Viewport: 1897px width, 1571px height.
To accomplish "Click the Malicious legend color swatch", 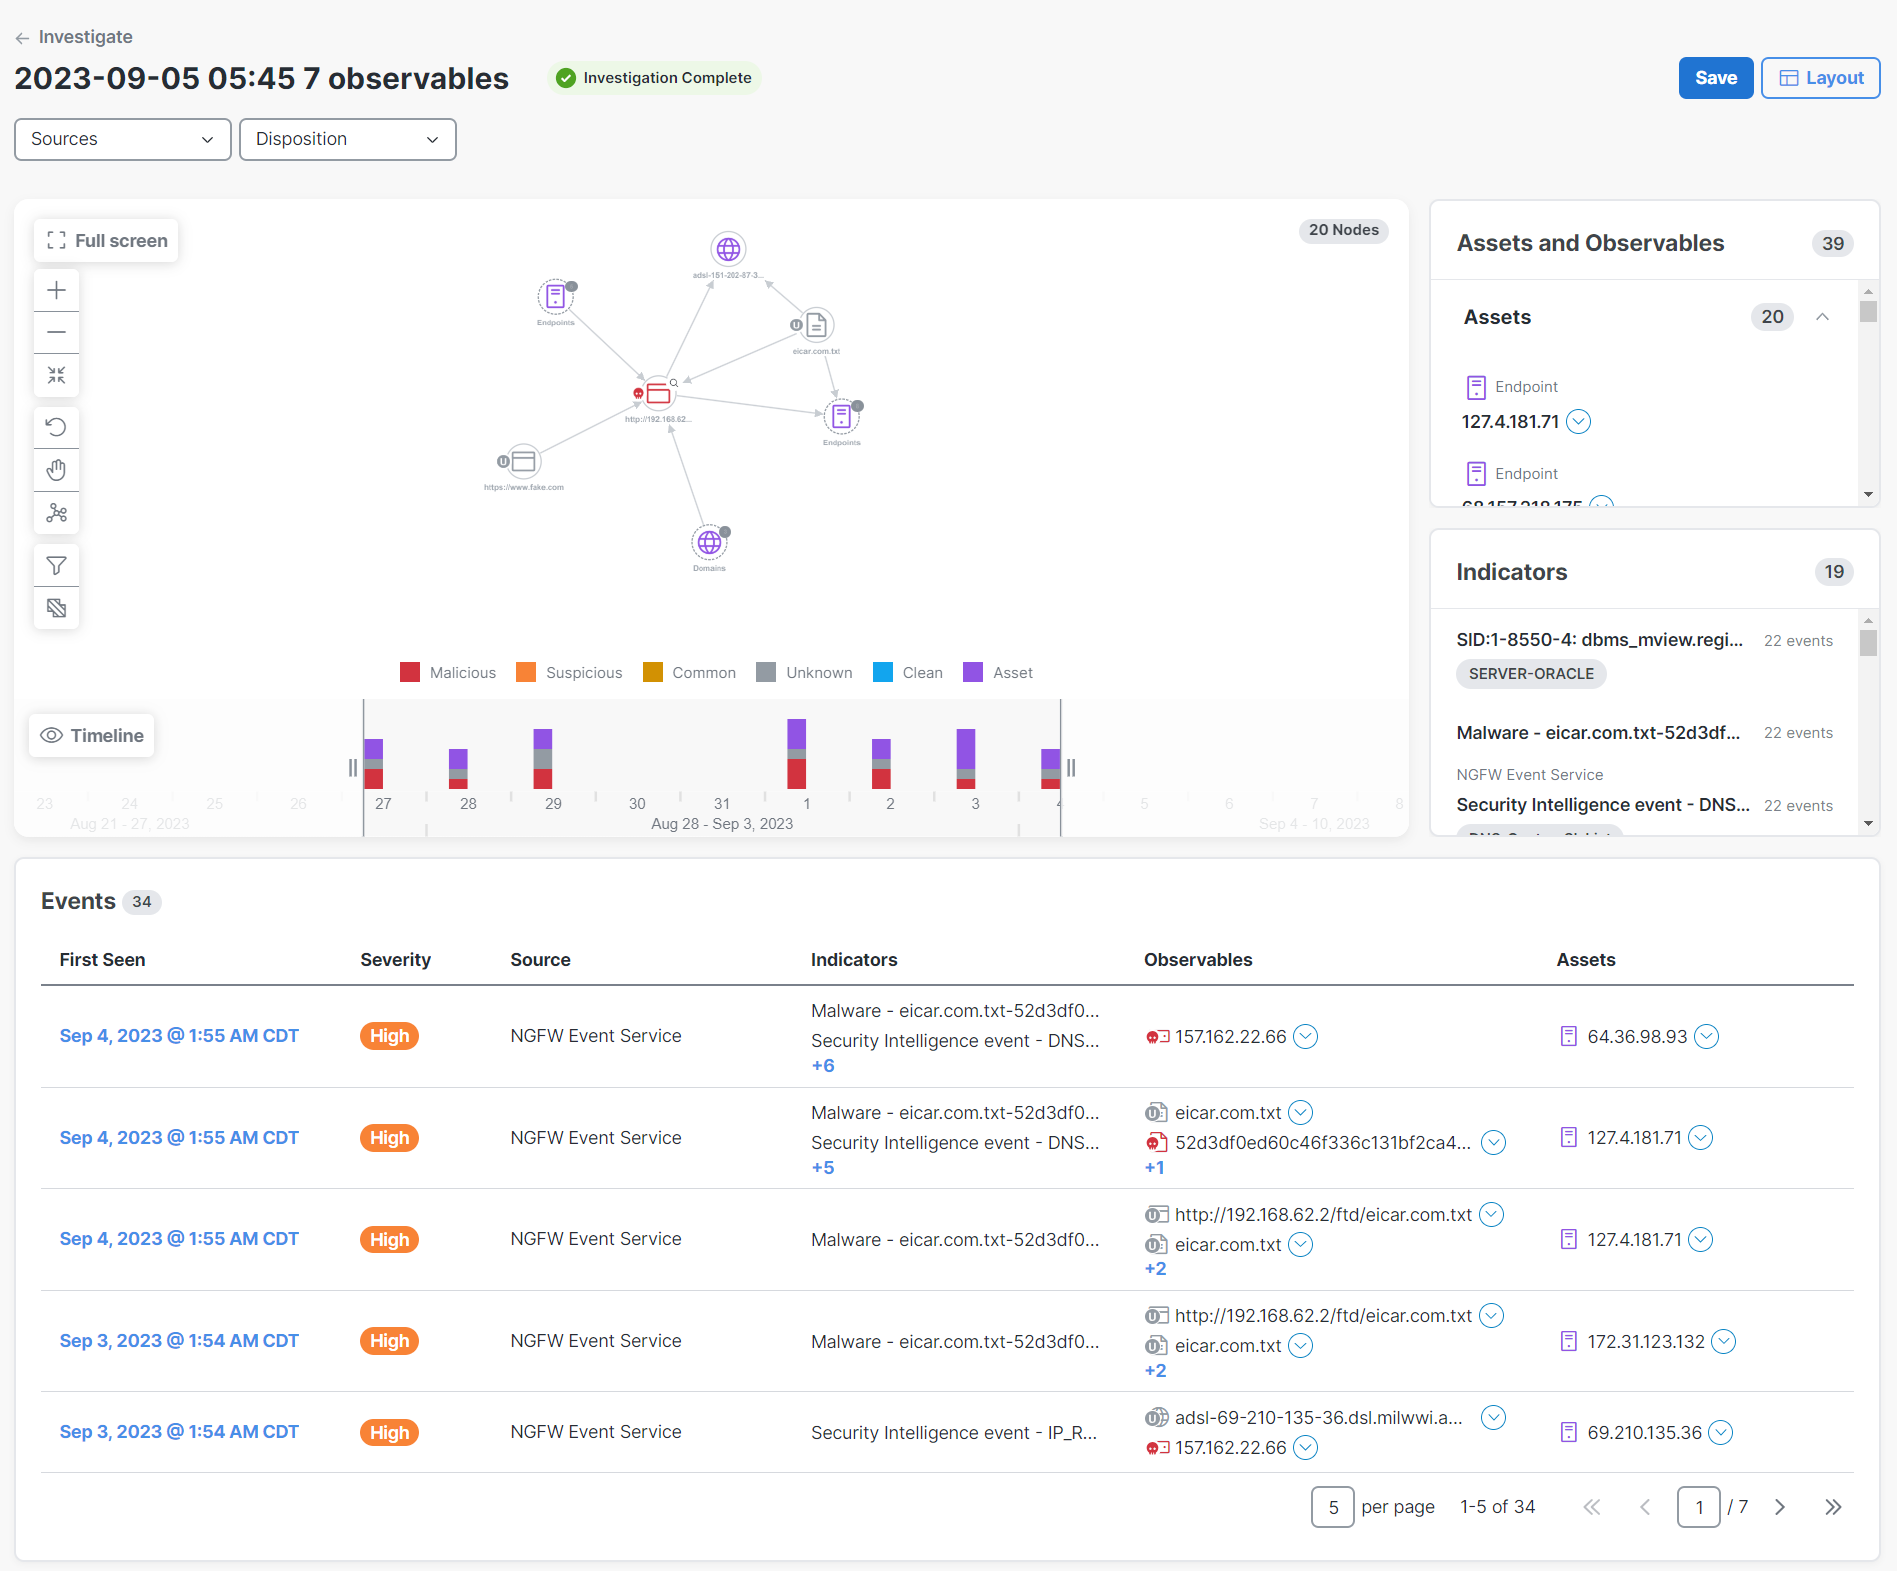I will [409, 672].
